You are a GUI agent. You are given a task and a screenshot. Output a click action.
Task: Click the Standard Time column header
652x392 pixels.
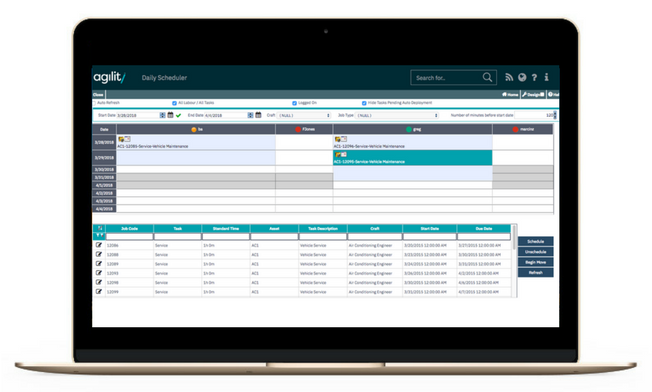click(x=226, y=229)
